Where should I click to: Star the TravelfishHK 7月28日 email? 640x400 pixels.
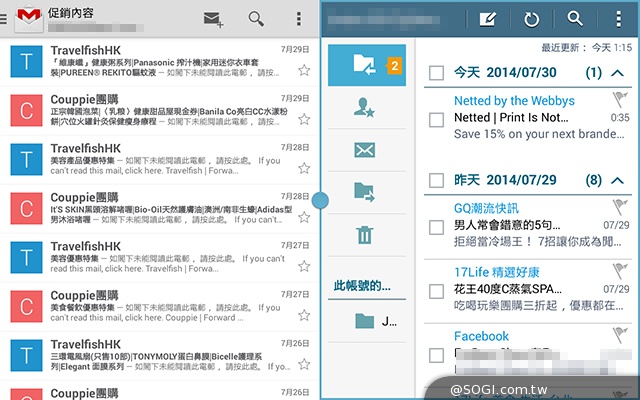[x=304, y=168]
